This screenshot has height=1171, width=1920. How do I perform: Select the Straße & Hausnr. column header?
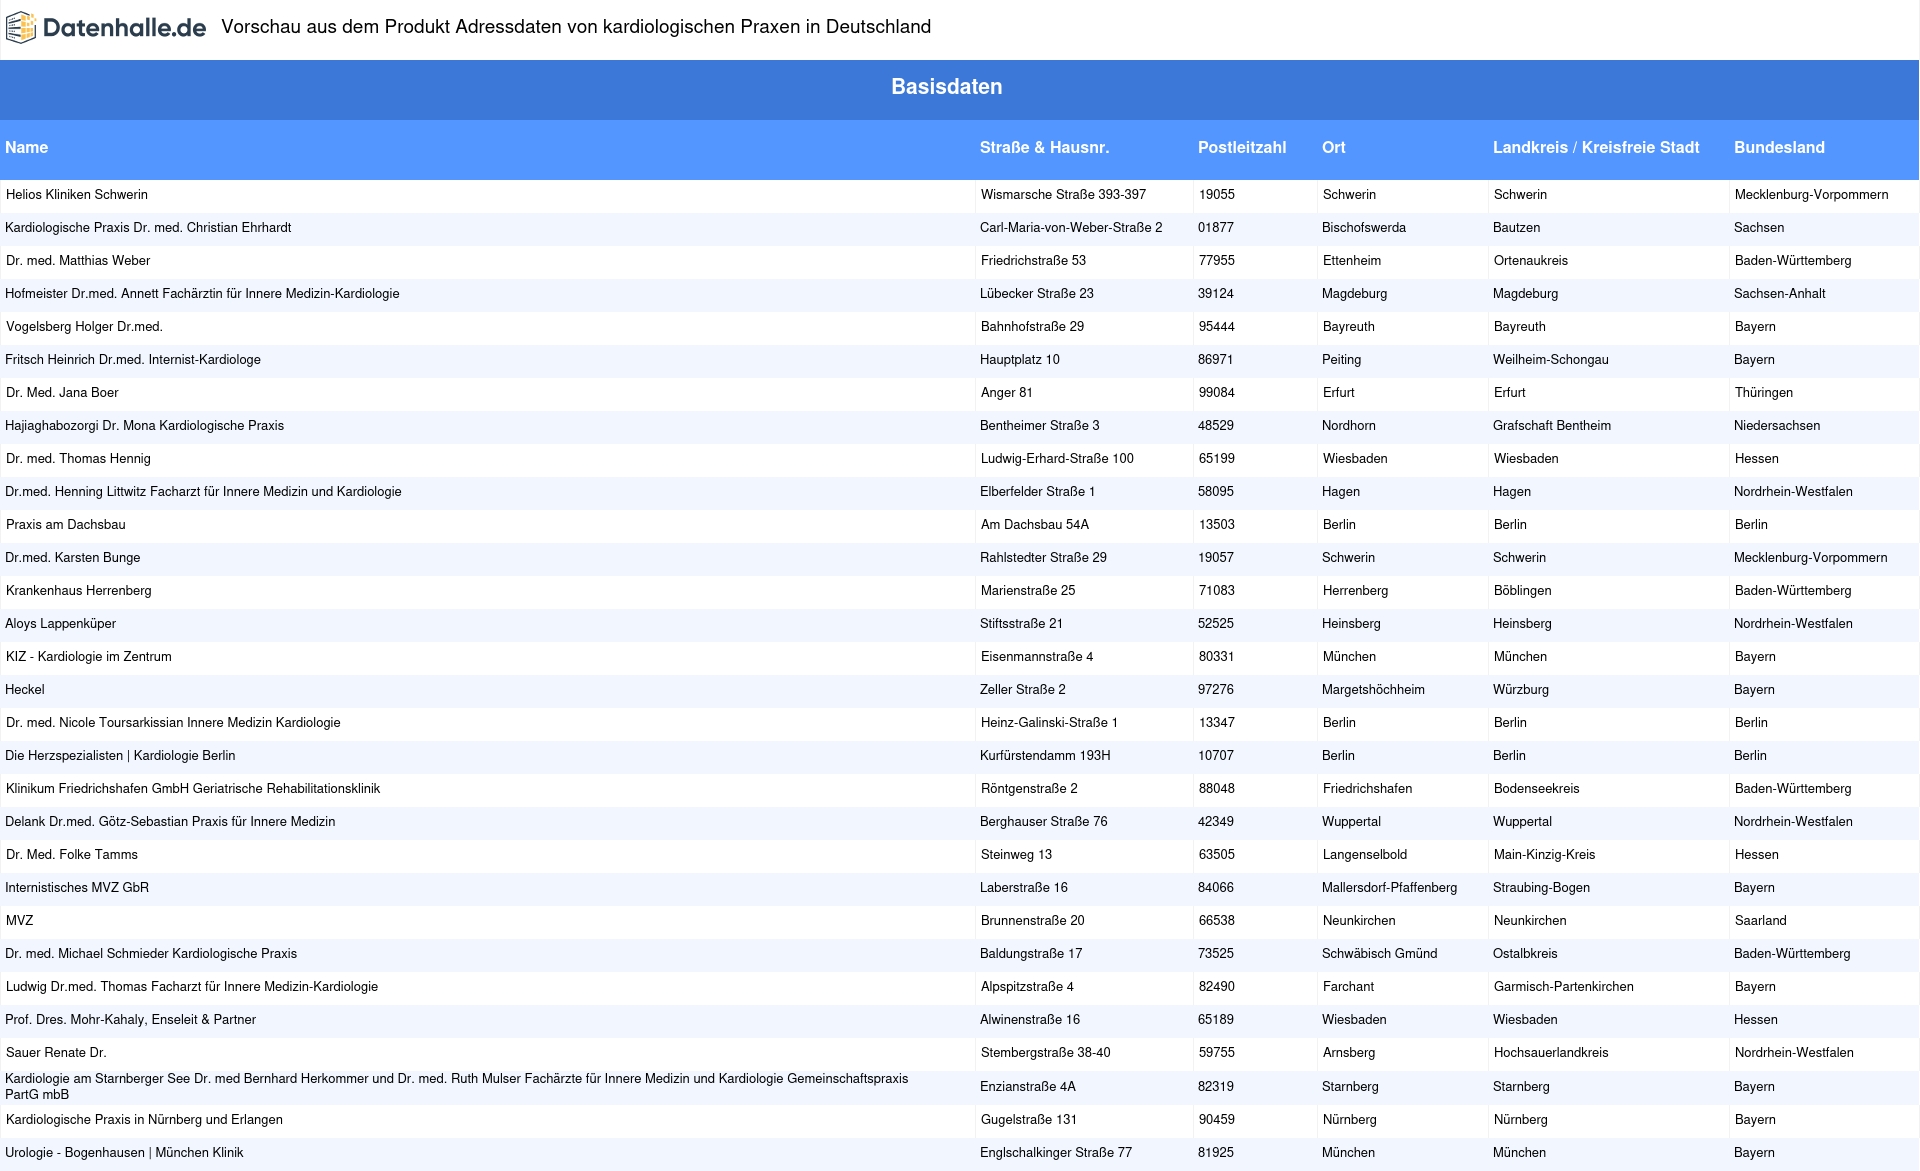(1044, 147)
